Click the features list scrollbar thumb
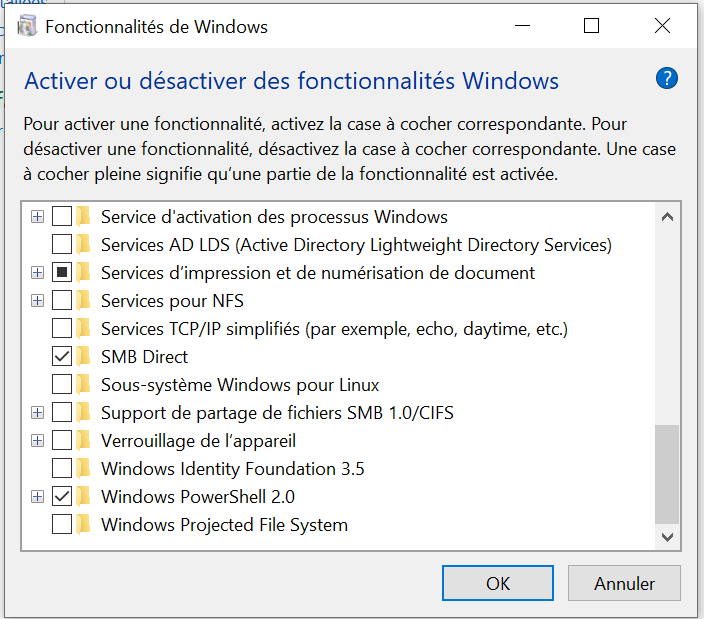Image resolution: width=704 pixels, height=619 pixels. [667, 474]
